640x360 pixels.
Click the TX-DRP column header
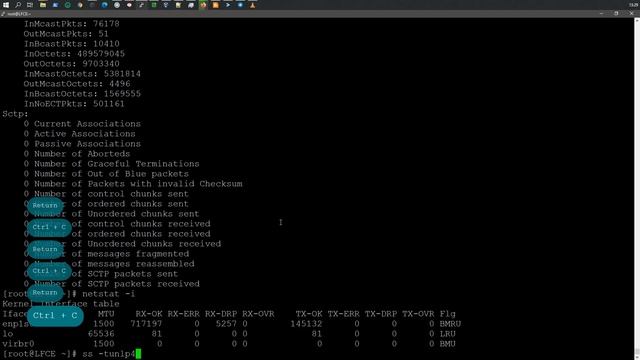pyautogui.click(x=381, y=314)
